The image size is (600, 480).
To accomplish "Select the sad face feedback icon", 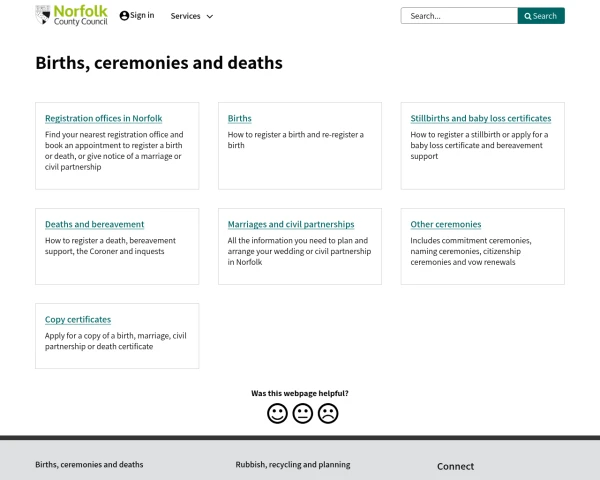I will pos(328,413).
